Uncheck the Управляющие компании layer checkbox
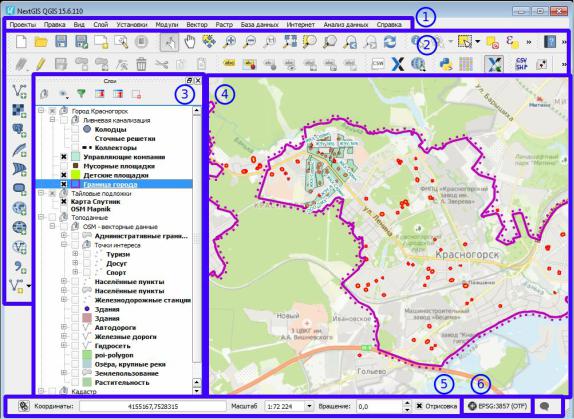574x419 pixels. coord(64,157)
